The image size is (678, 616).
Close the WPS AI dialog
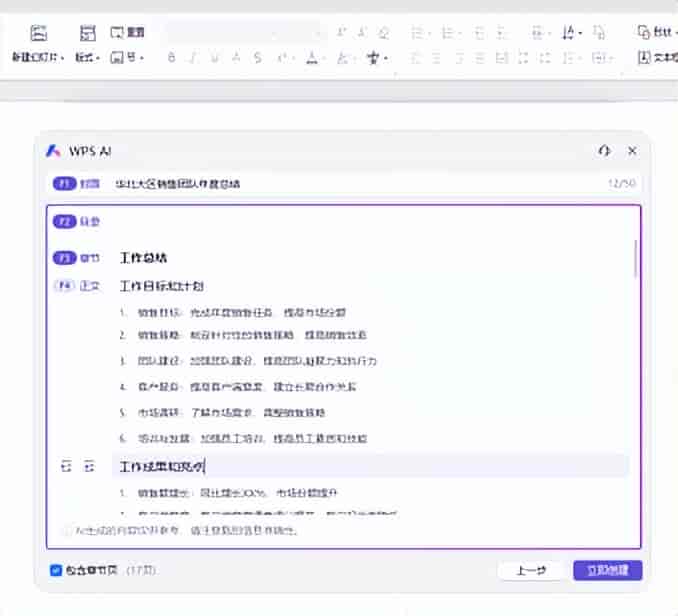point(632,151)
